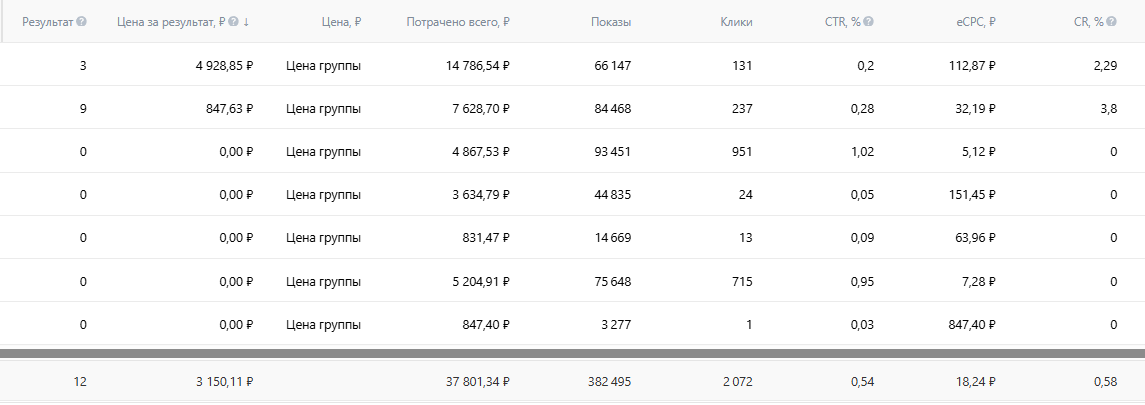
Task: Click Цена группы in the 847,63 ₽ row
Action: pyautogui.click(x=323, y=108)
